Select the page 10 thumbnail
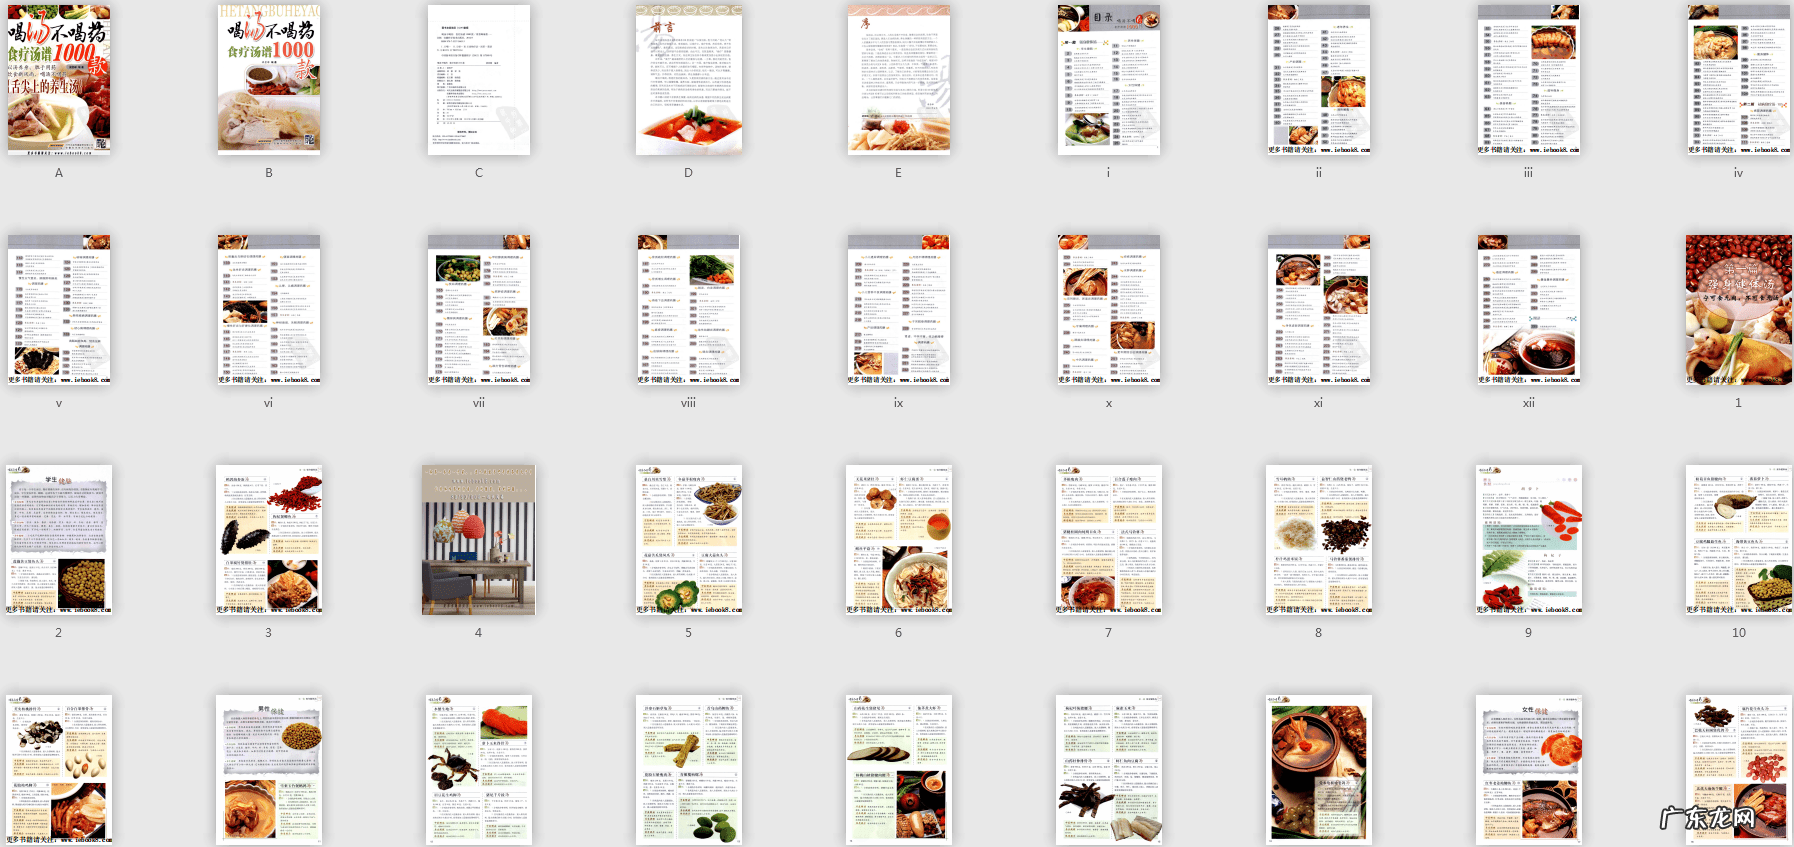The height and width of the screenshot is (847, 1794). 1739,540
